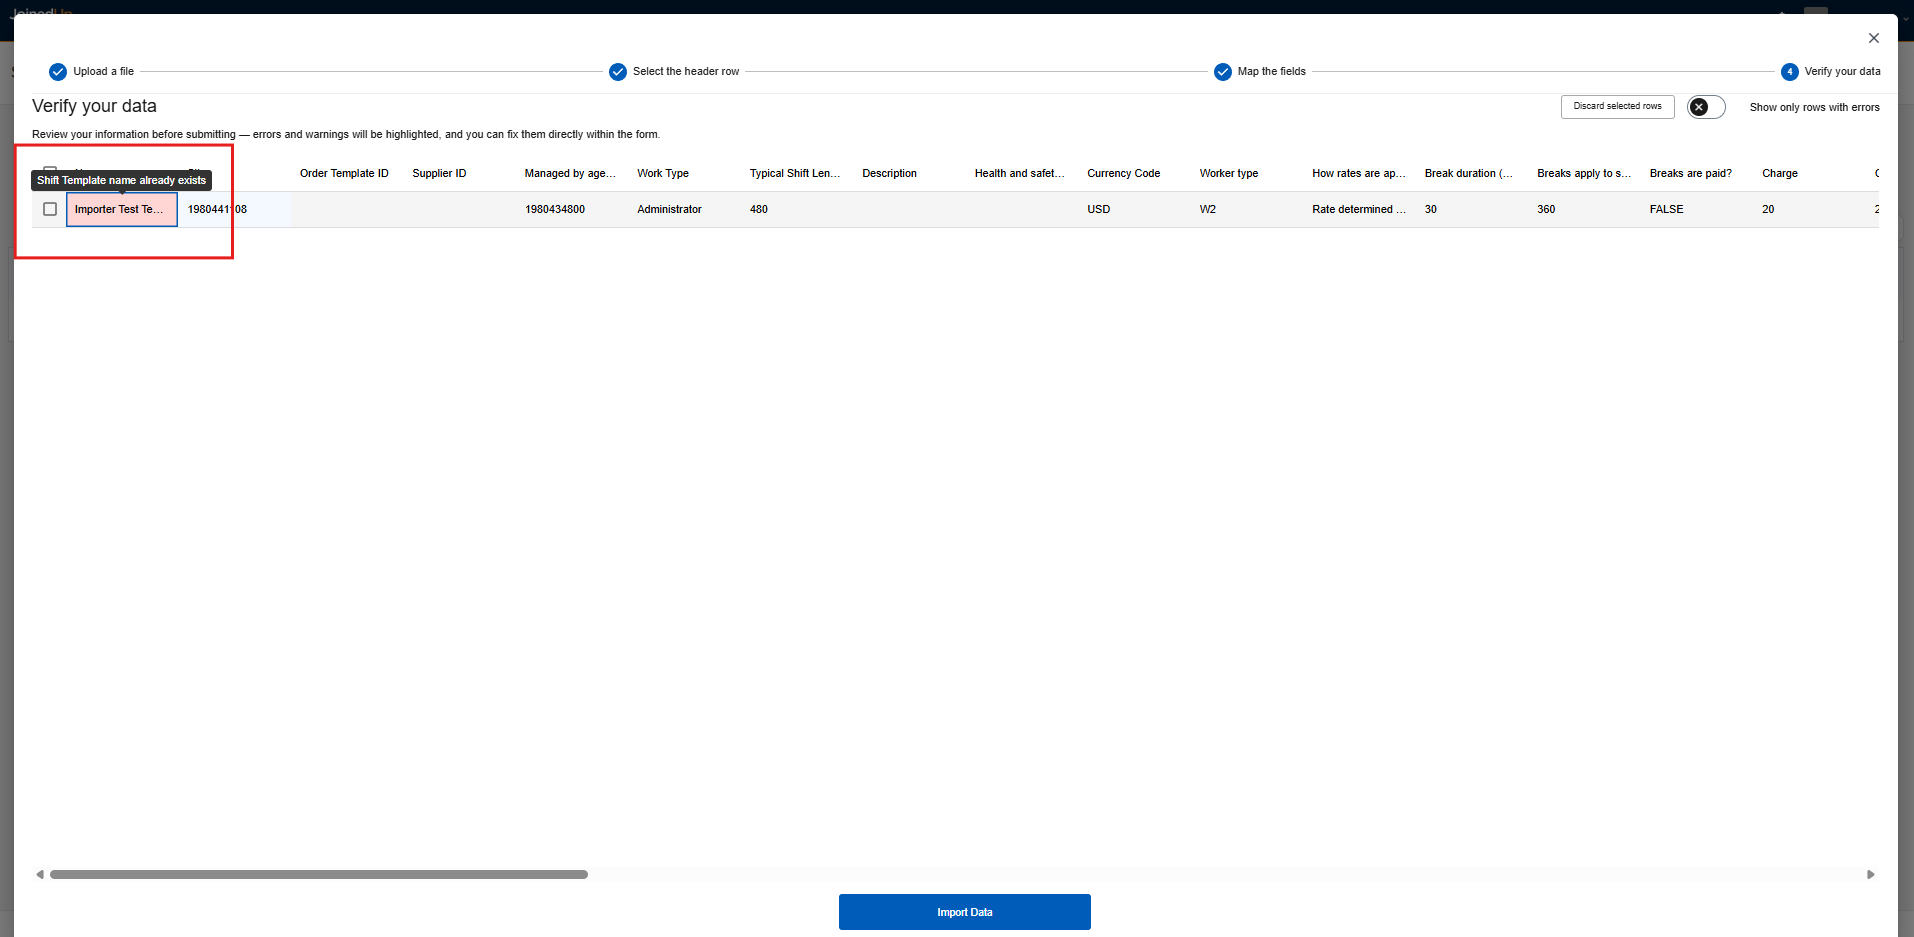
Task: Toggle Show only rows with errors switch
Action: pos(1706,107)
